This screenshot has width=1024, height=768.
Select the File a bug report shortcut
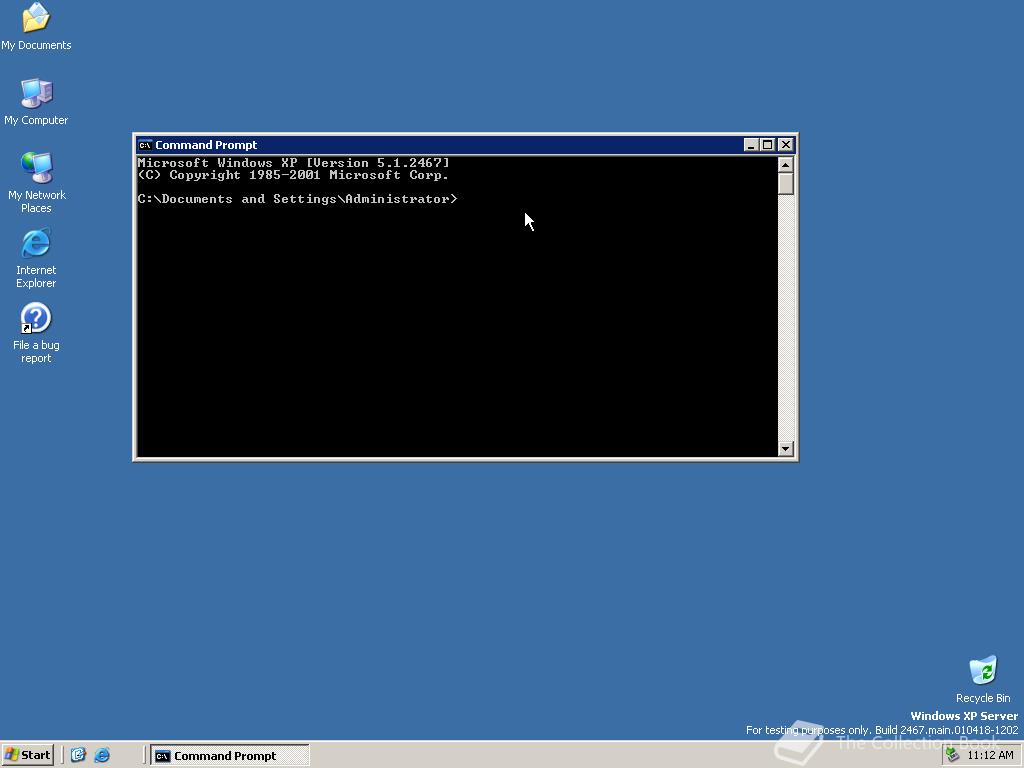point(36,333)
